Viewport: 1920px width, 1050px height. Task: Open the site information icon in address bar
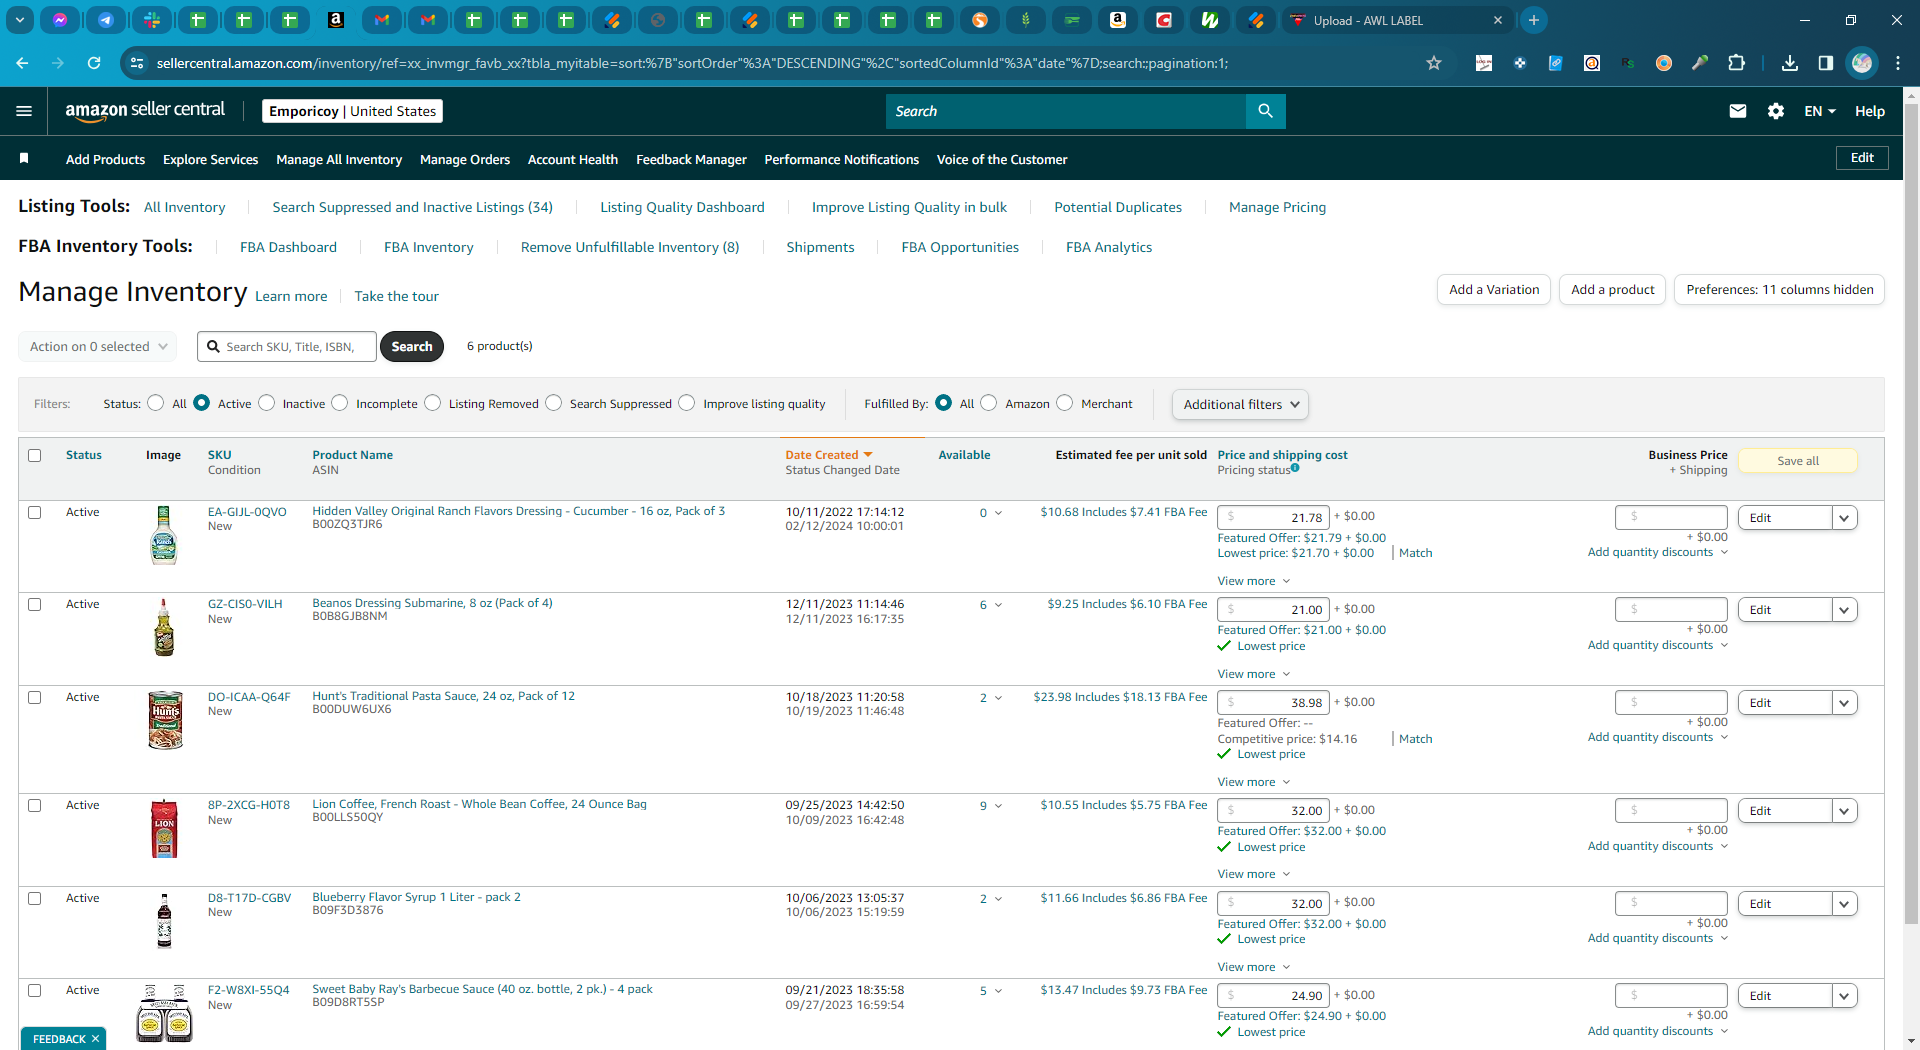coord(137,63)
